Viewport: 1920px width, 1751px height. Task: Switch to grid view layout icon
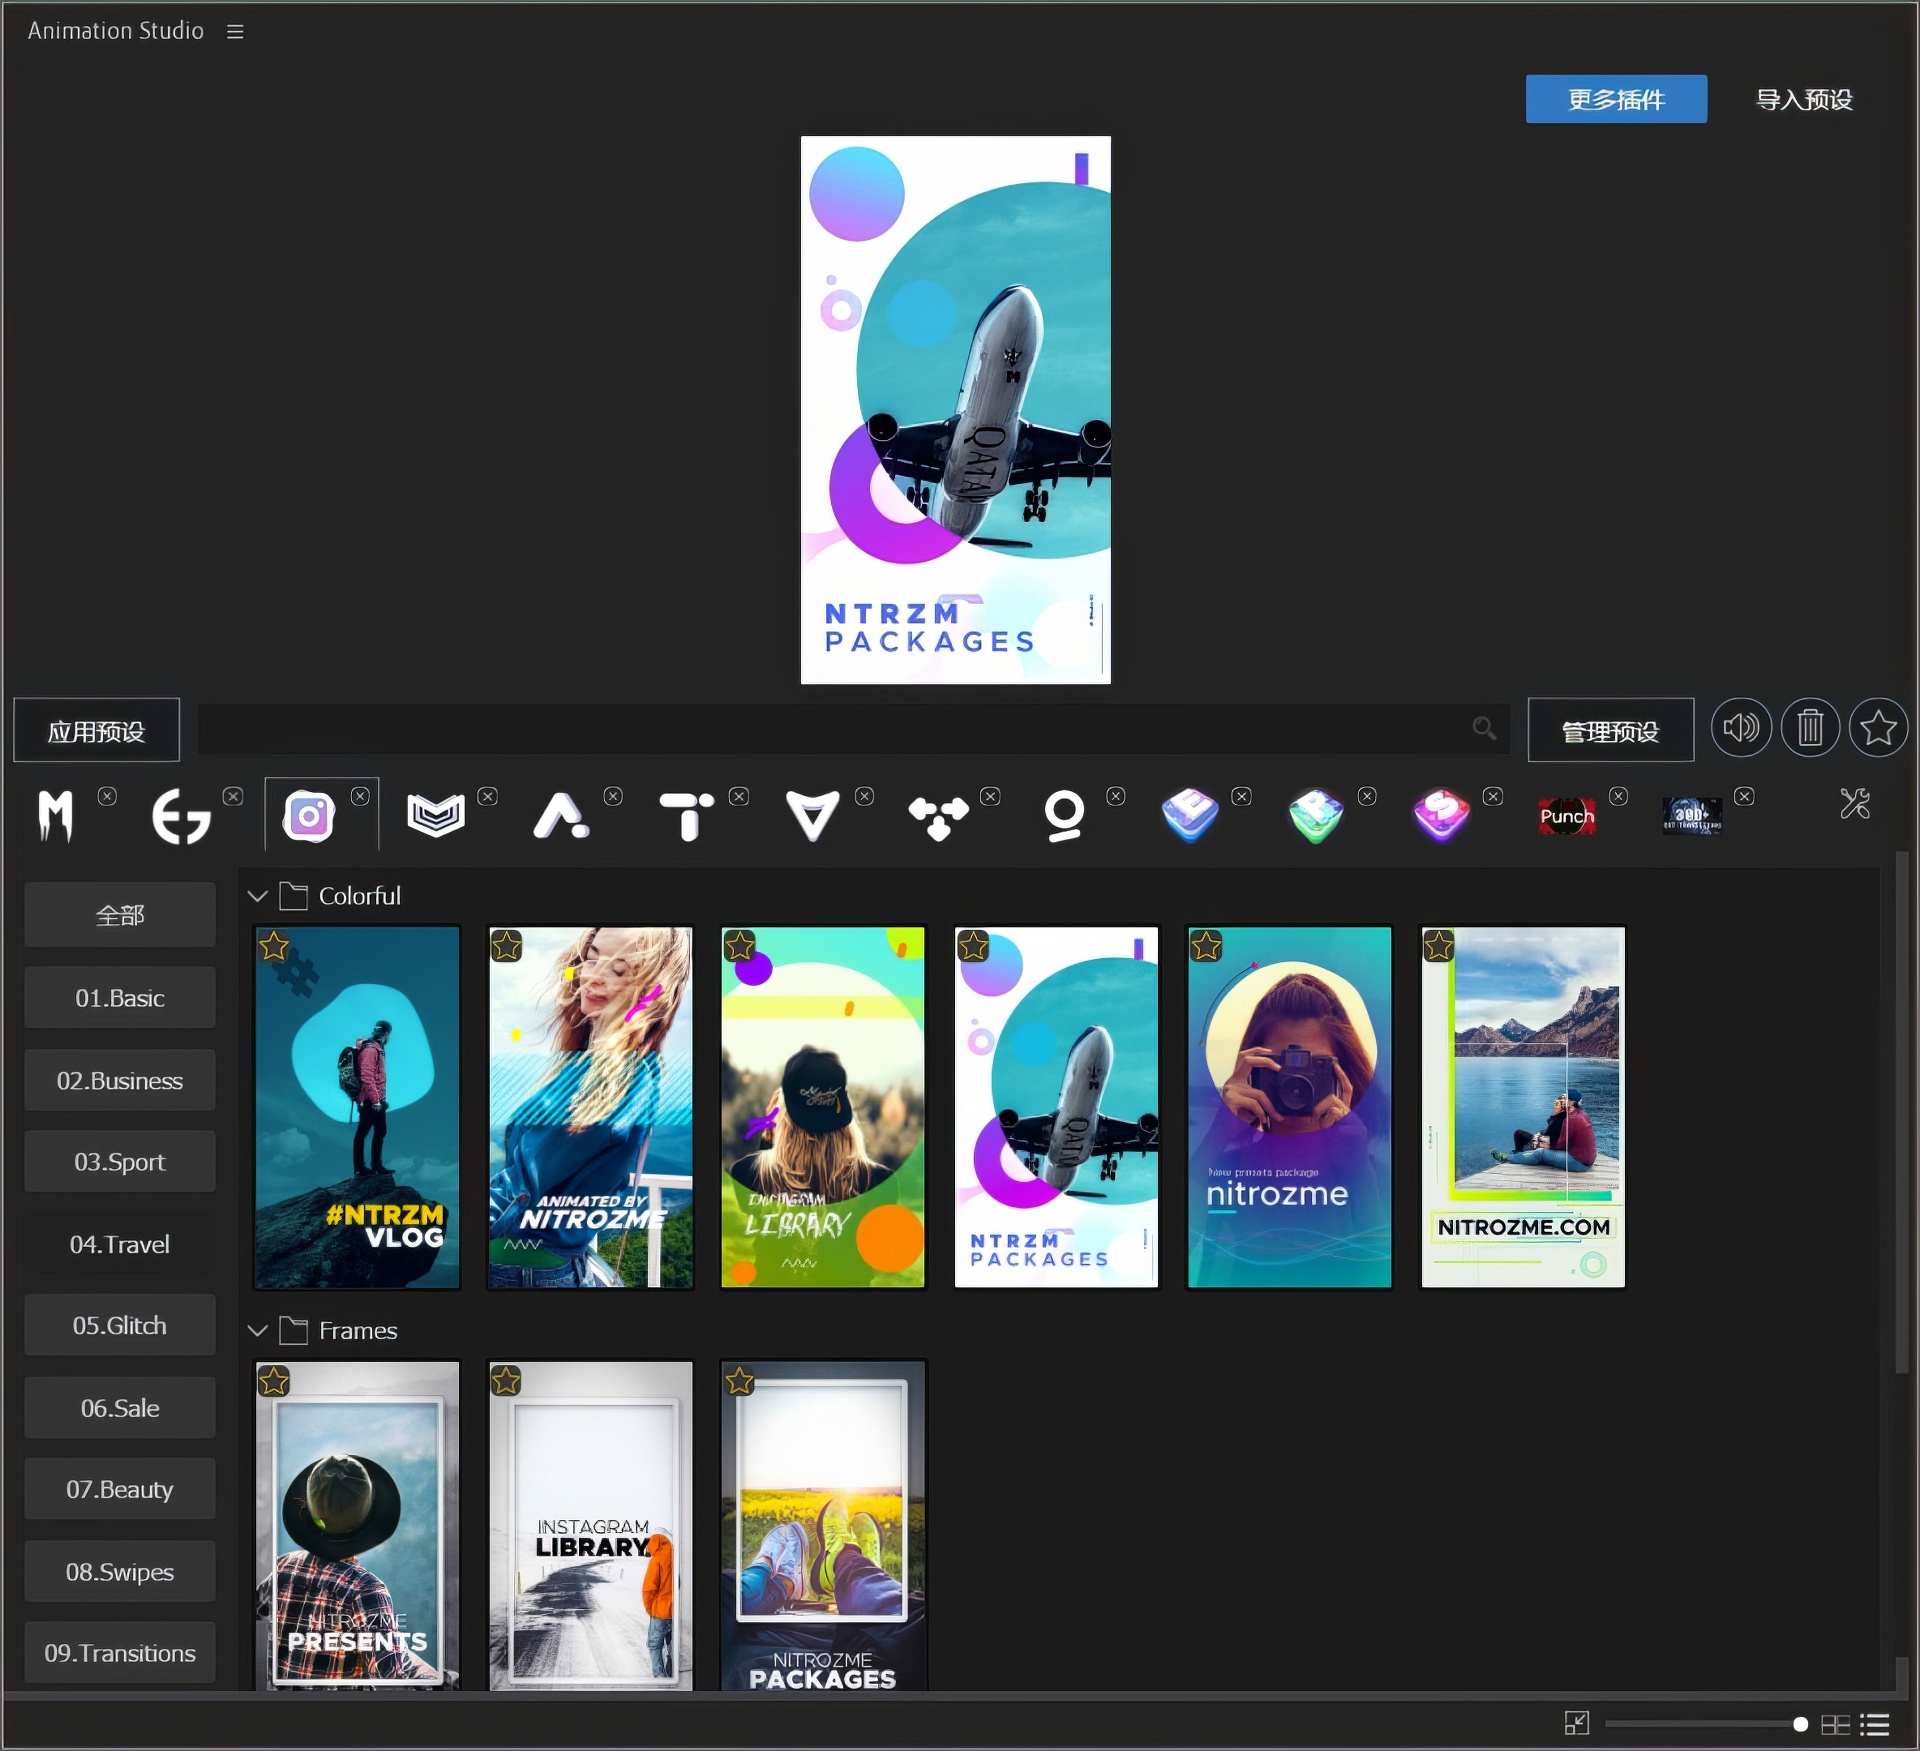pyautogui.click(x=1835, y=1724)
